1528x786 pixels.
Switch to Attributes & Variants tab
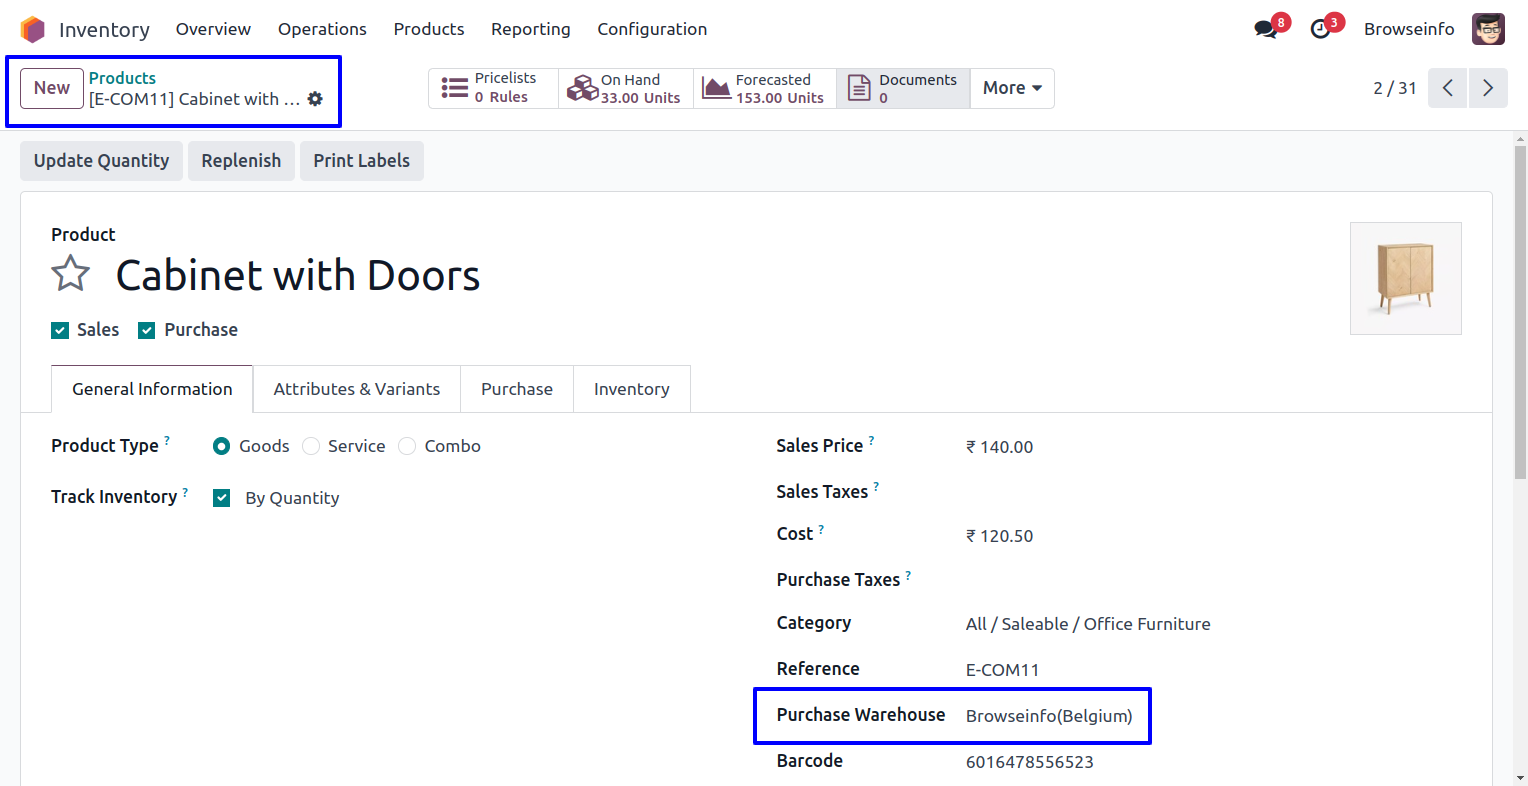(x=356, y=389)
